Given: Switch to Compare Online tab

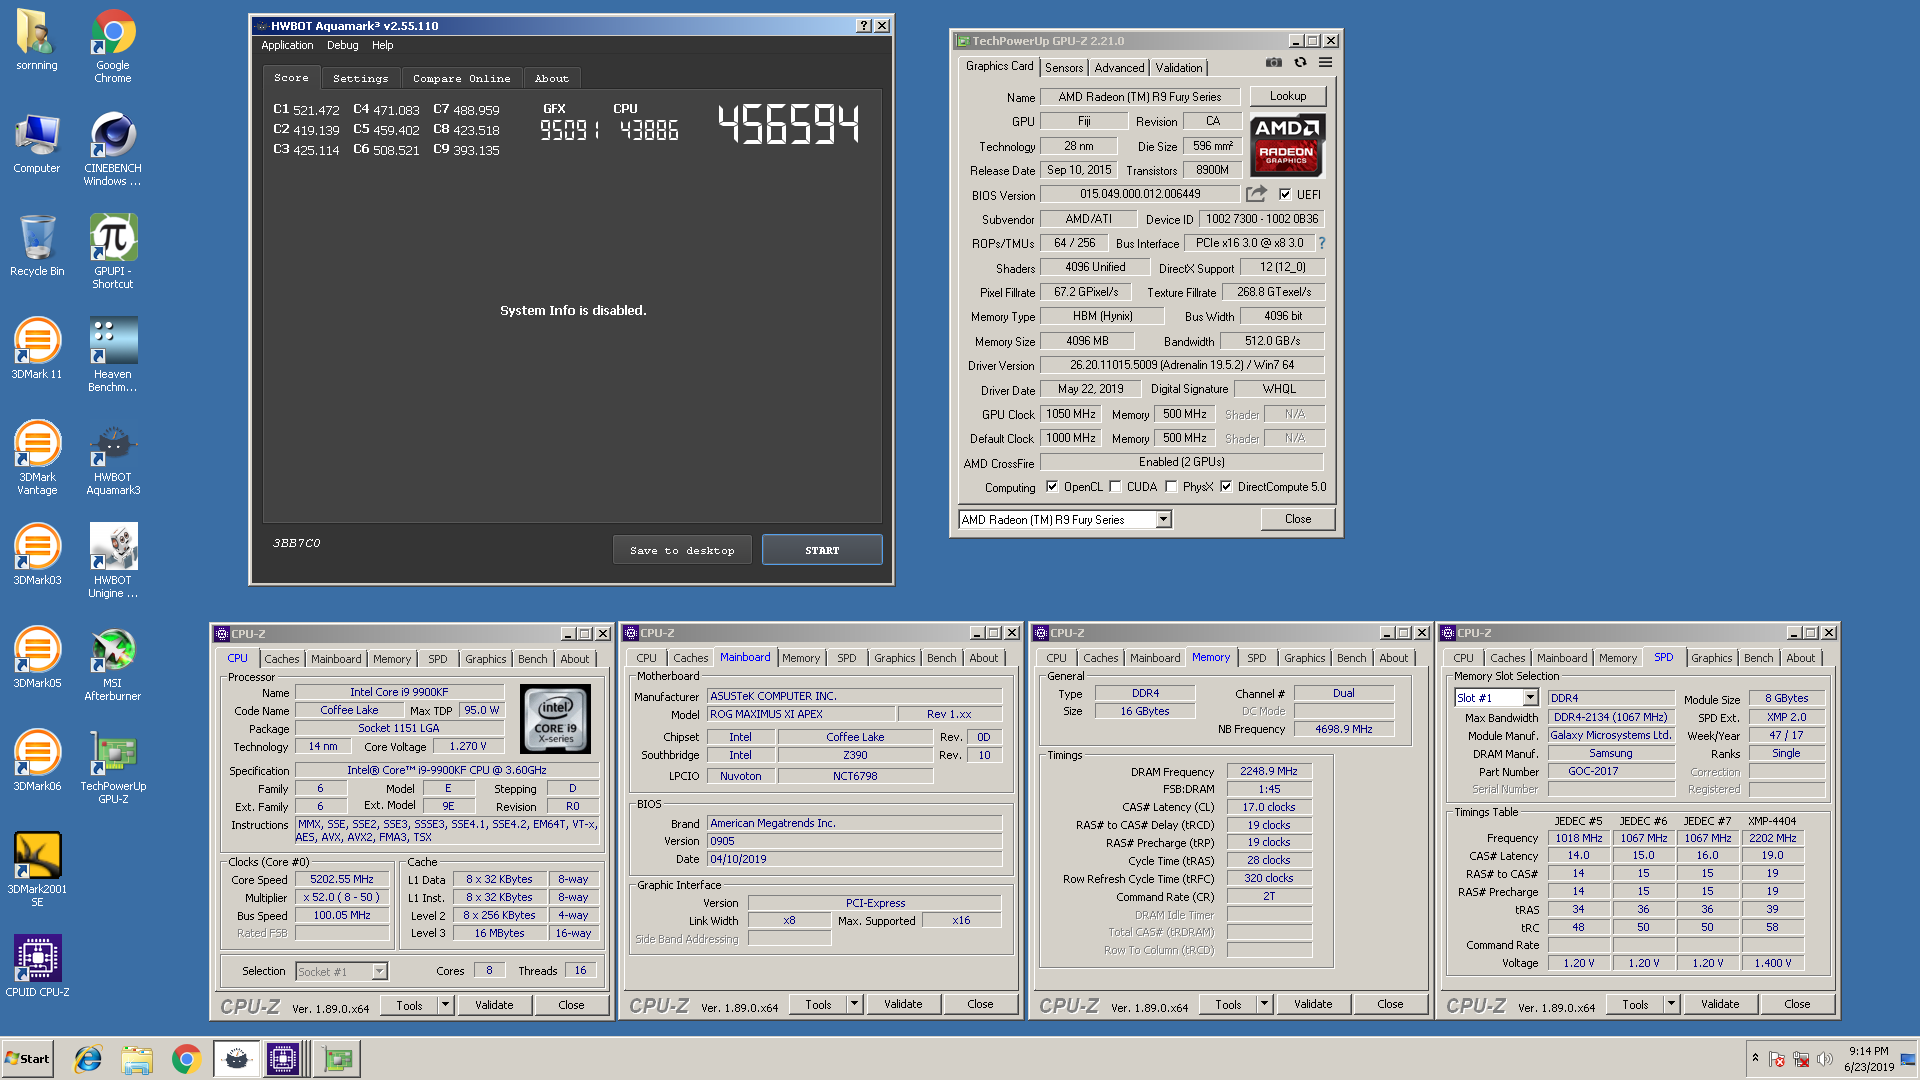Looking at the screenshot, I should [x=461, y=78].
